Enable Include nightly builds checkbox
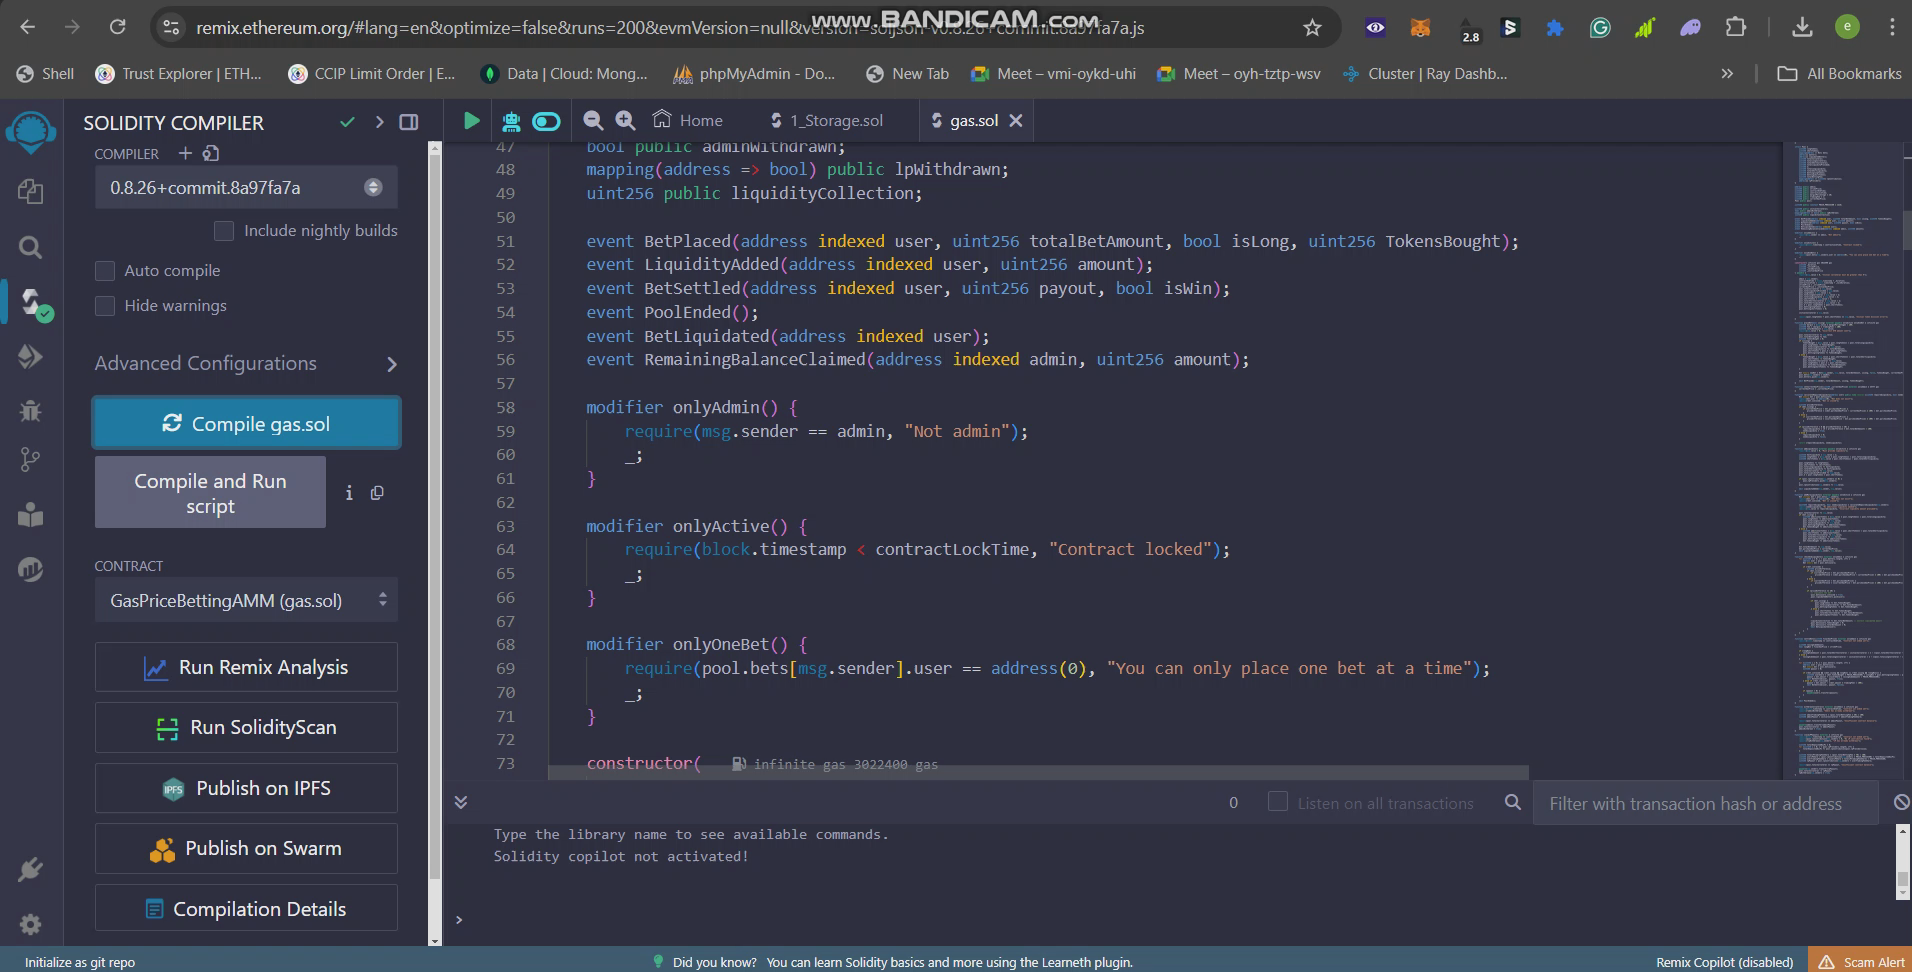Image resolution: width=1912 pixels, height=972 pixels. (x=224, y=231)
